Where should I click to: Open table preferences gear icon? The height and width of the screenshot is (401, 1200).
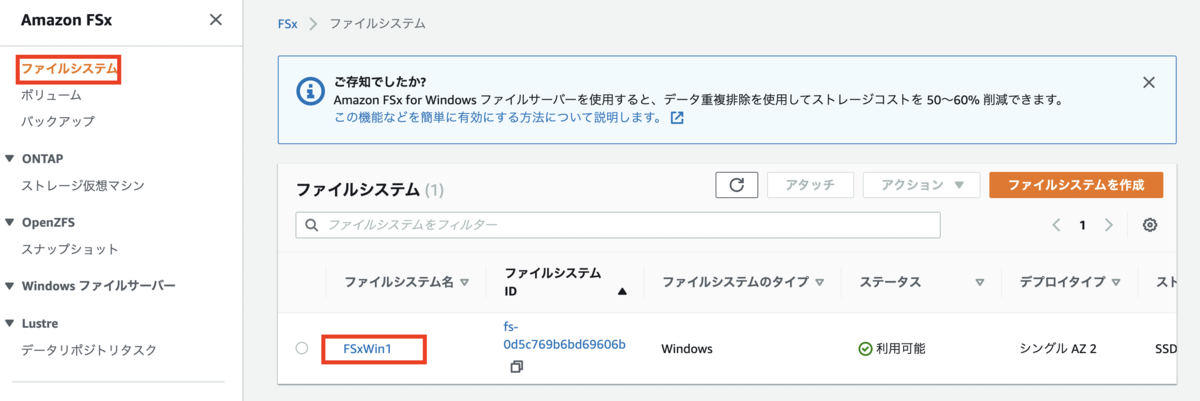[1150, 225]
